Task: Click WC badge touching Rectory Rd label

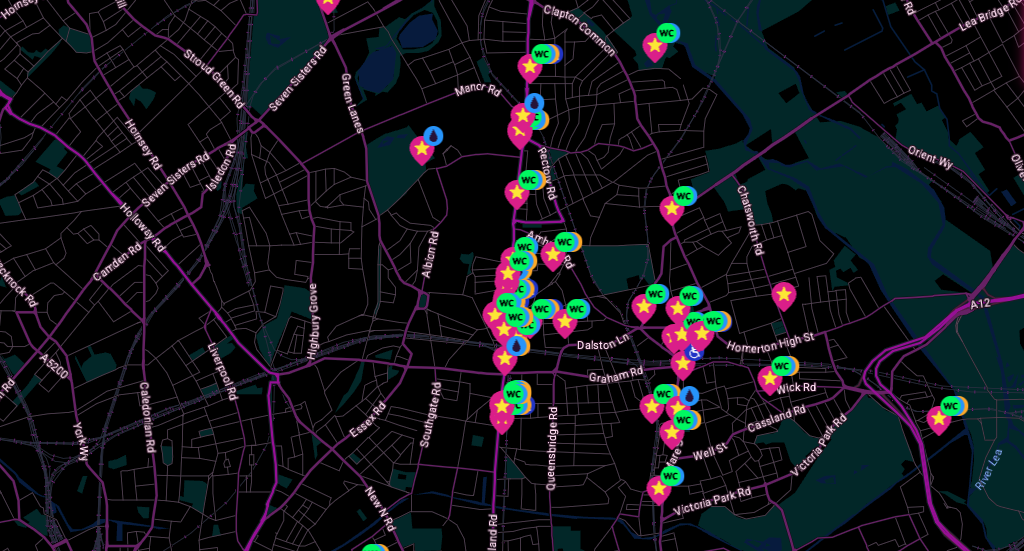Action: tap(529, 180)
